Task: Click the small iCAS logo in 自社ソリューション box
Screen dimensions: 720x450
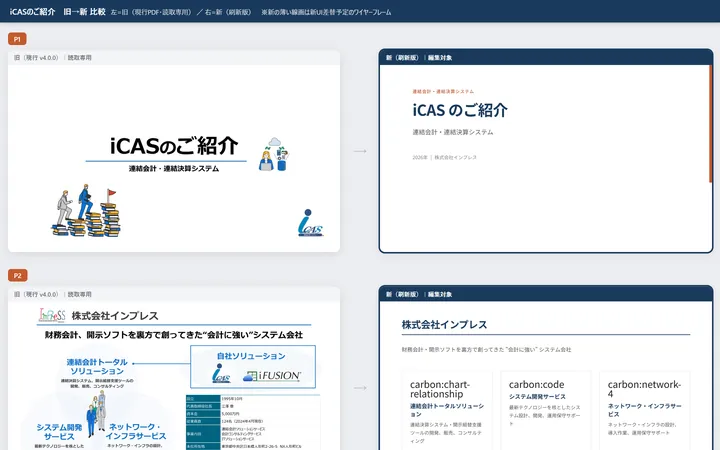Action: point(221,373)
